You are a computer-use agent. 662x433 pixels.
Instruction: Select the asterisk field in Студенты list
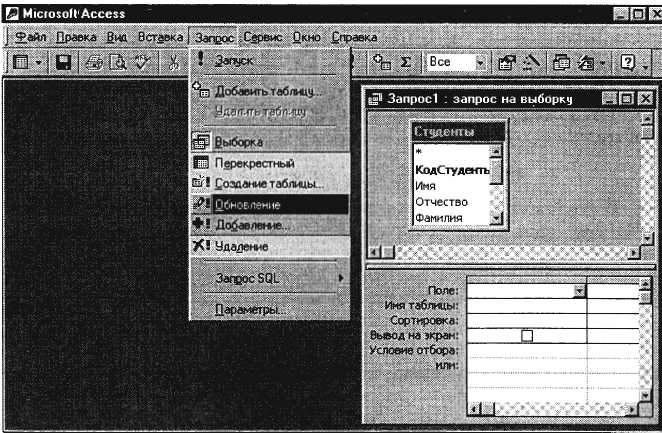point(451,151)
